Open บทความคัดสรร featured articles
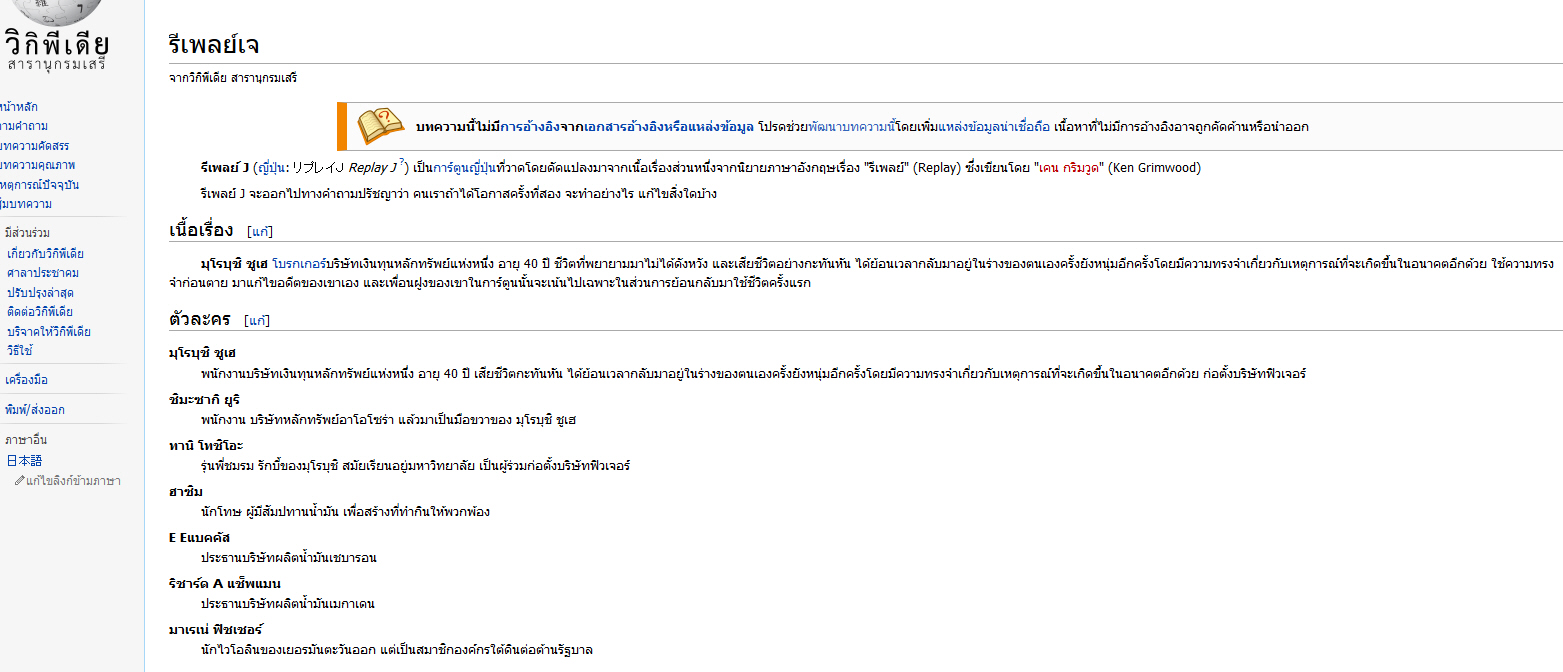The width and height of the screenshot is (1563, 672). pyautogui.click(x=35, y=146)
